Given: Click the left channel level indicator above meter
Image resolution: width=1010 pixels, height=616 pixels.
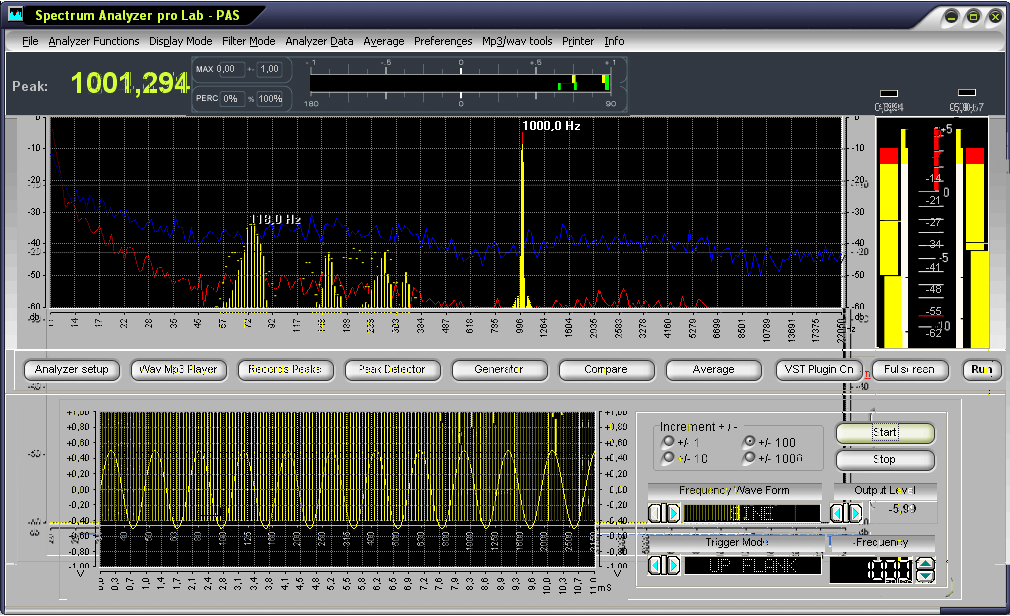Looking at the screenshot, I should (x=889, y=93).
